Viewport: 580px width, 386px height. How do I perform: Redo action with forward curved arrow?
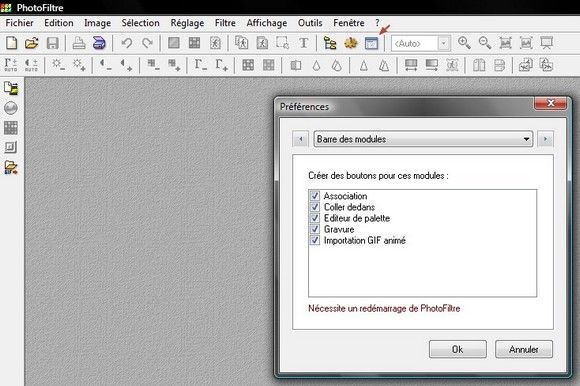pyautogui.click(x=147, y=43)
